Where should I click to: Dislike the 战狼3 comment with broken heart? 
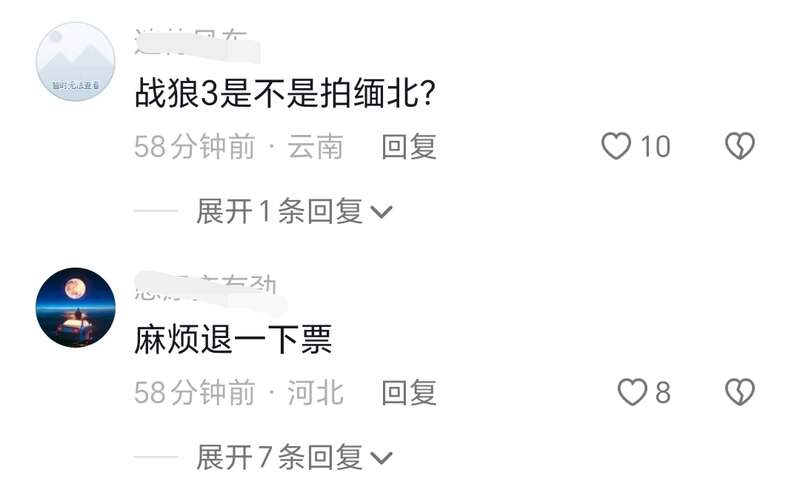point(740,146)
